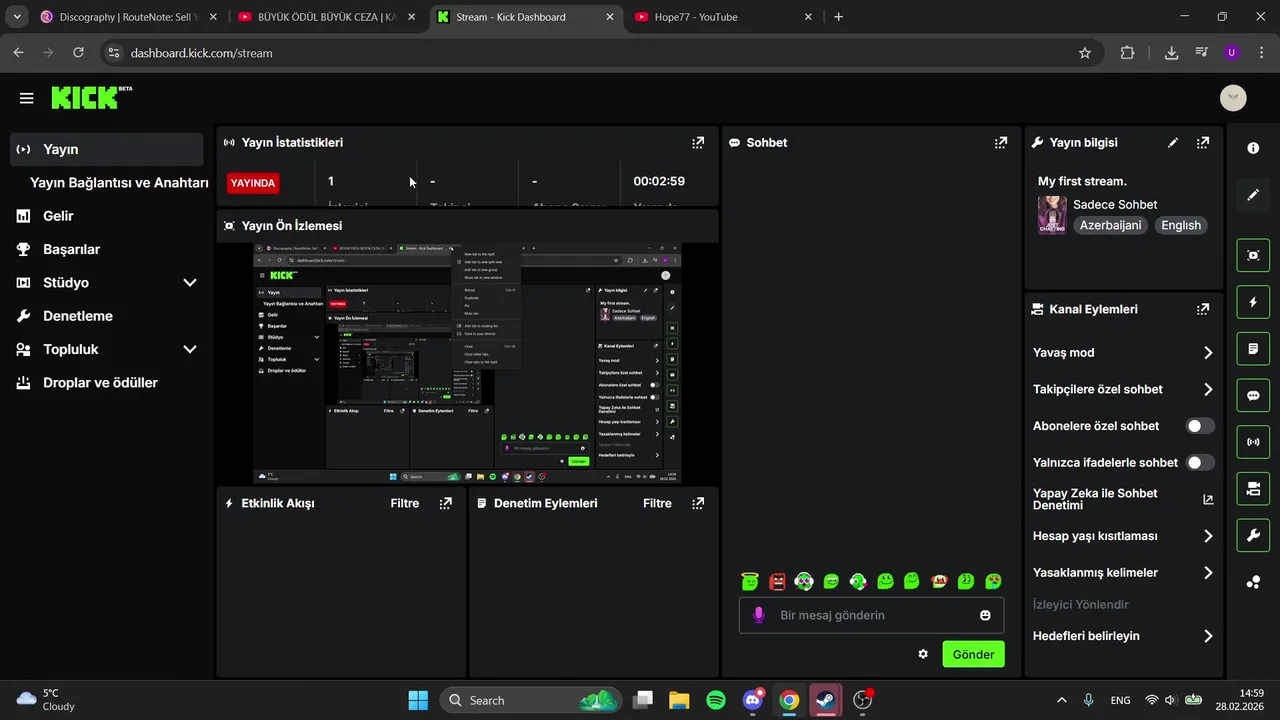1280x720 pixels.
Task: Pop out the Yayın bilgisi panel
Action: 1203,143
